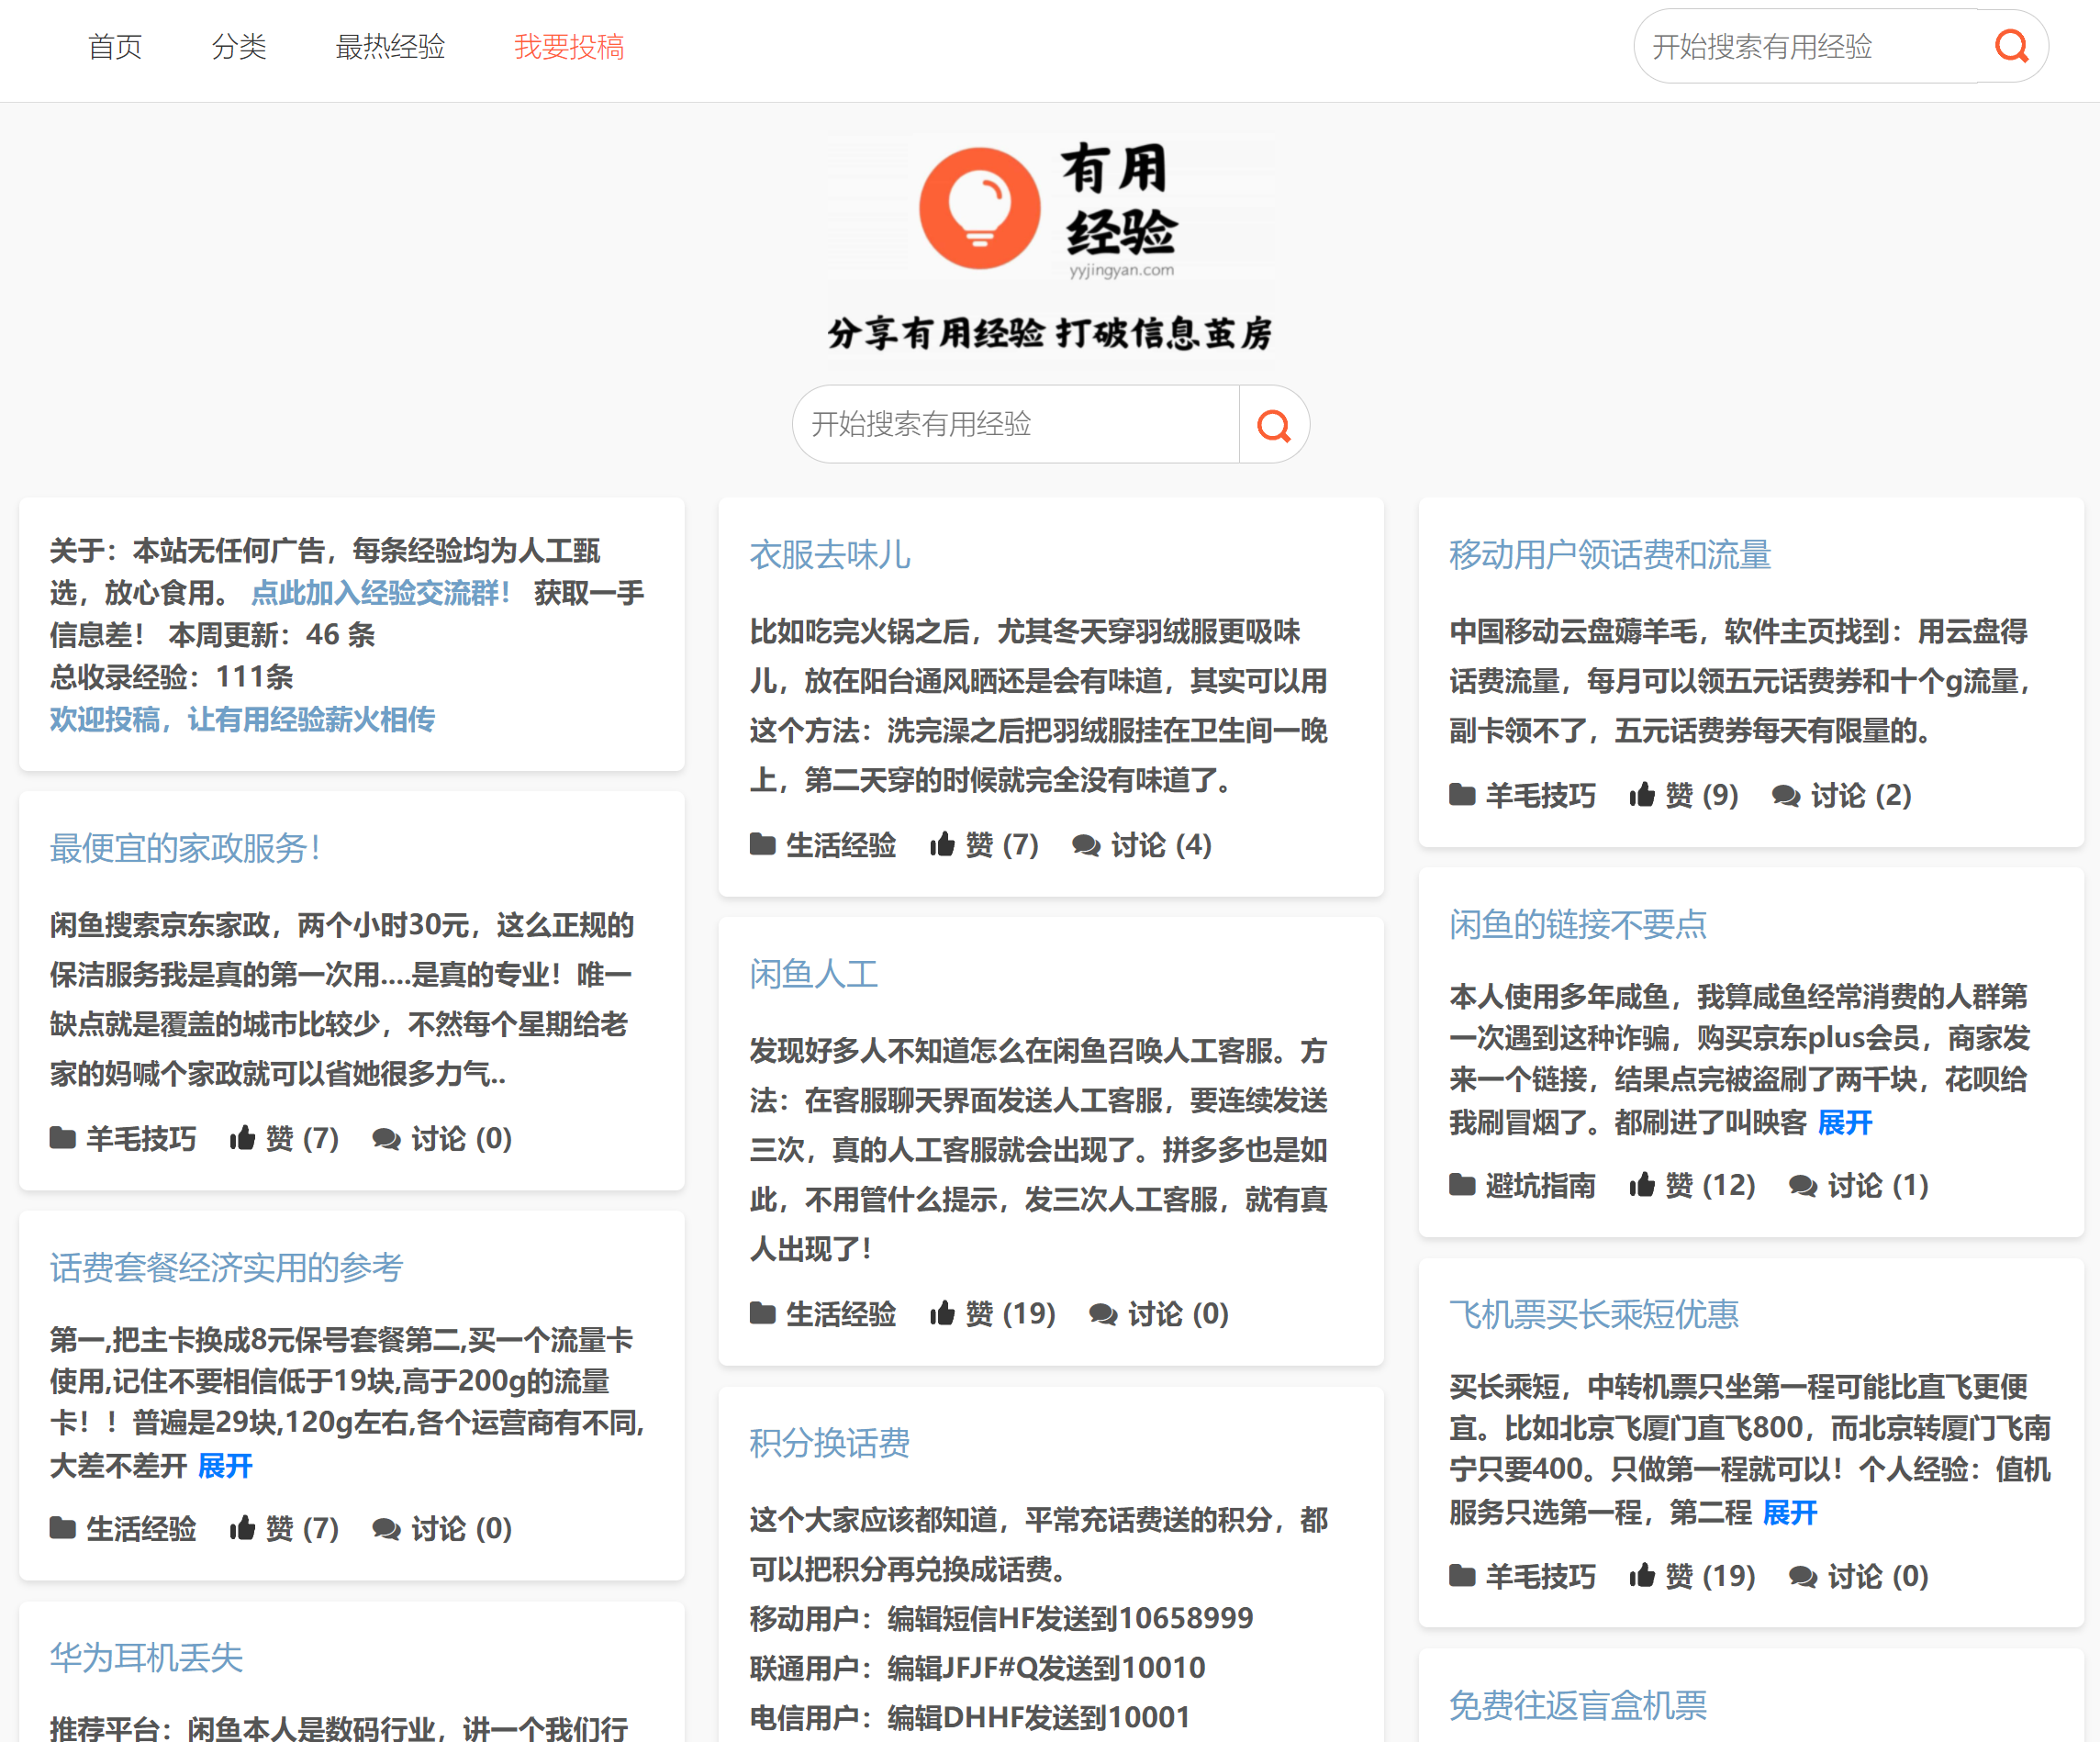Open the 分类 navigation item
The height and width of the screenshot is (1742, 2100).
(239, 47)
